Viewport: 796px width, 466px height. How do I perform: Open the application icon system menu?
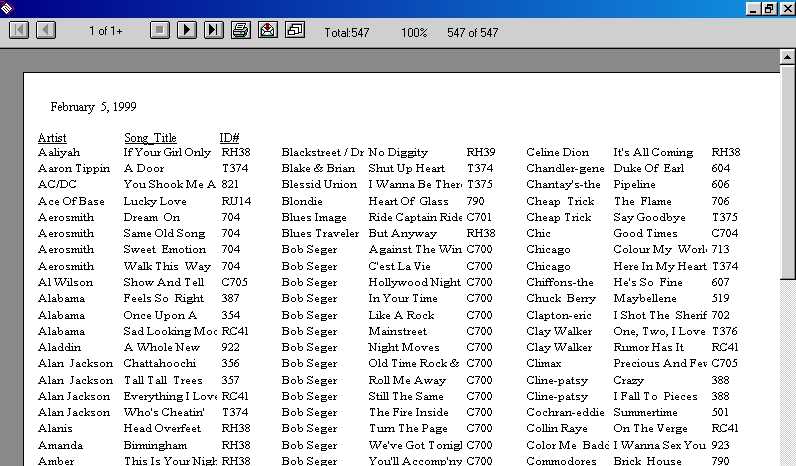pyautogui.click(x=8, y=8)
